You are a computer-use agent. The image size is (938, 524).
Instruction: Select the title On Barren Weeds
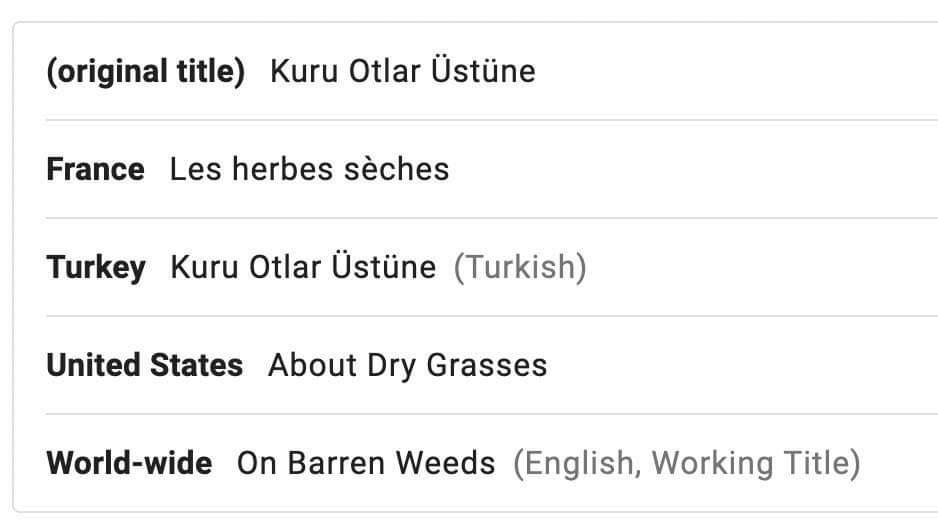[x=365, y=463]
